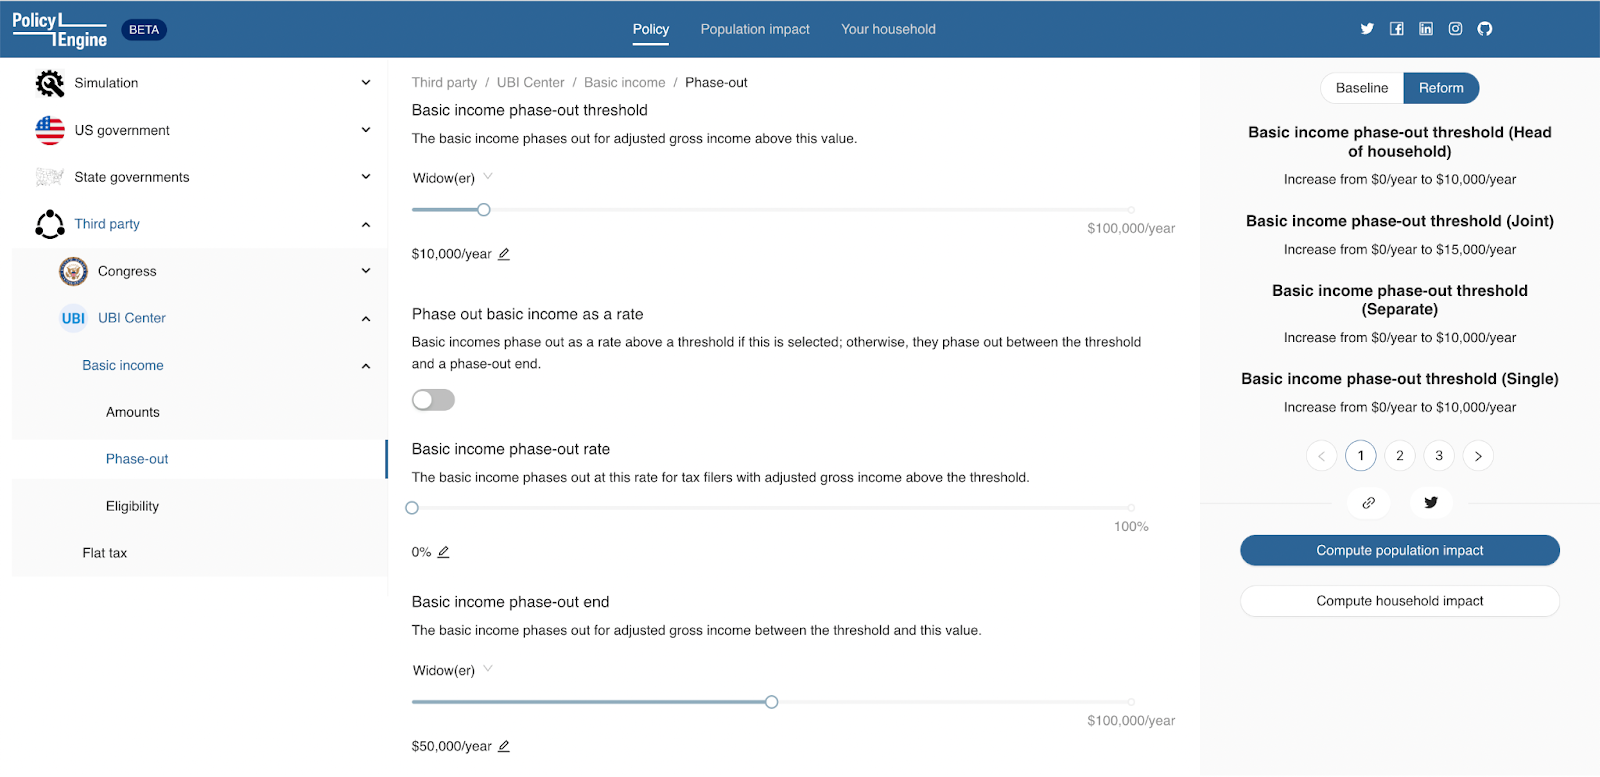The width and height of the screenshot is (1600, 777).
Task: Toggle phase out basic income as a rate
Action: 433,400
